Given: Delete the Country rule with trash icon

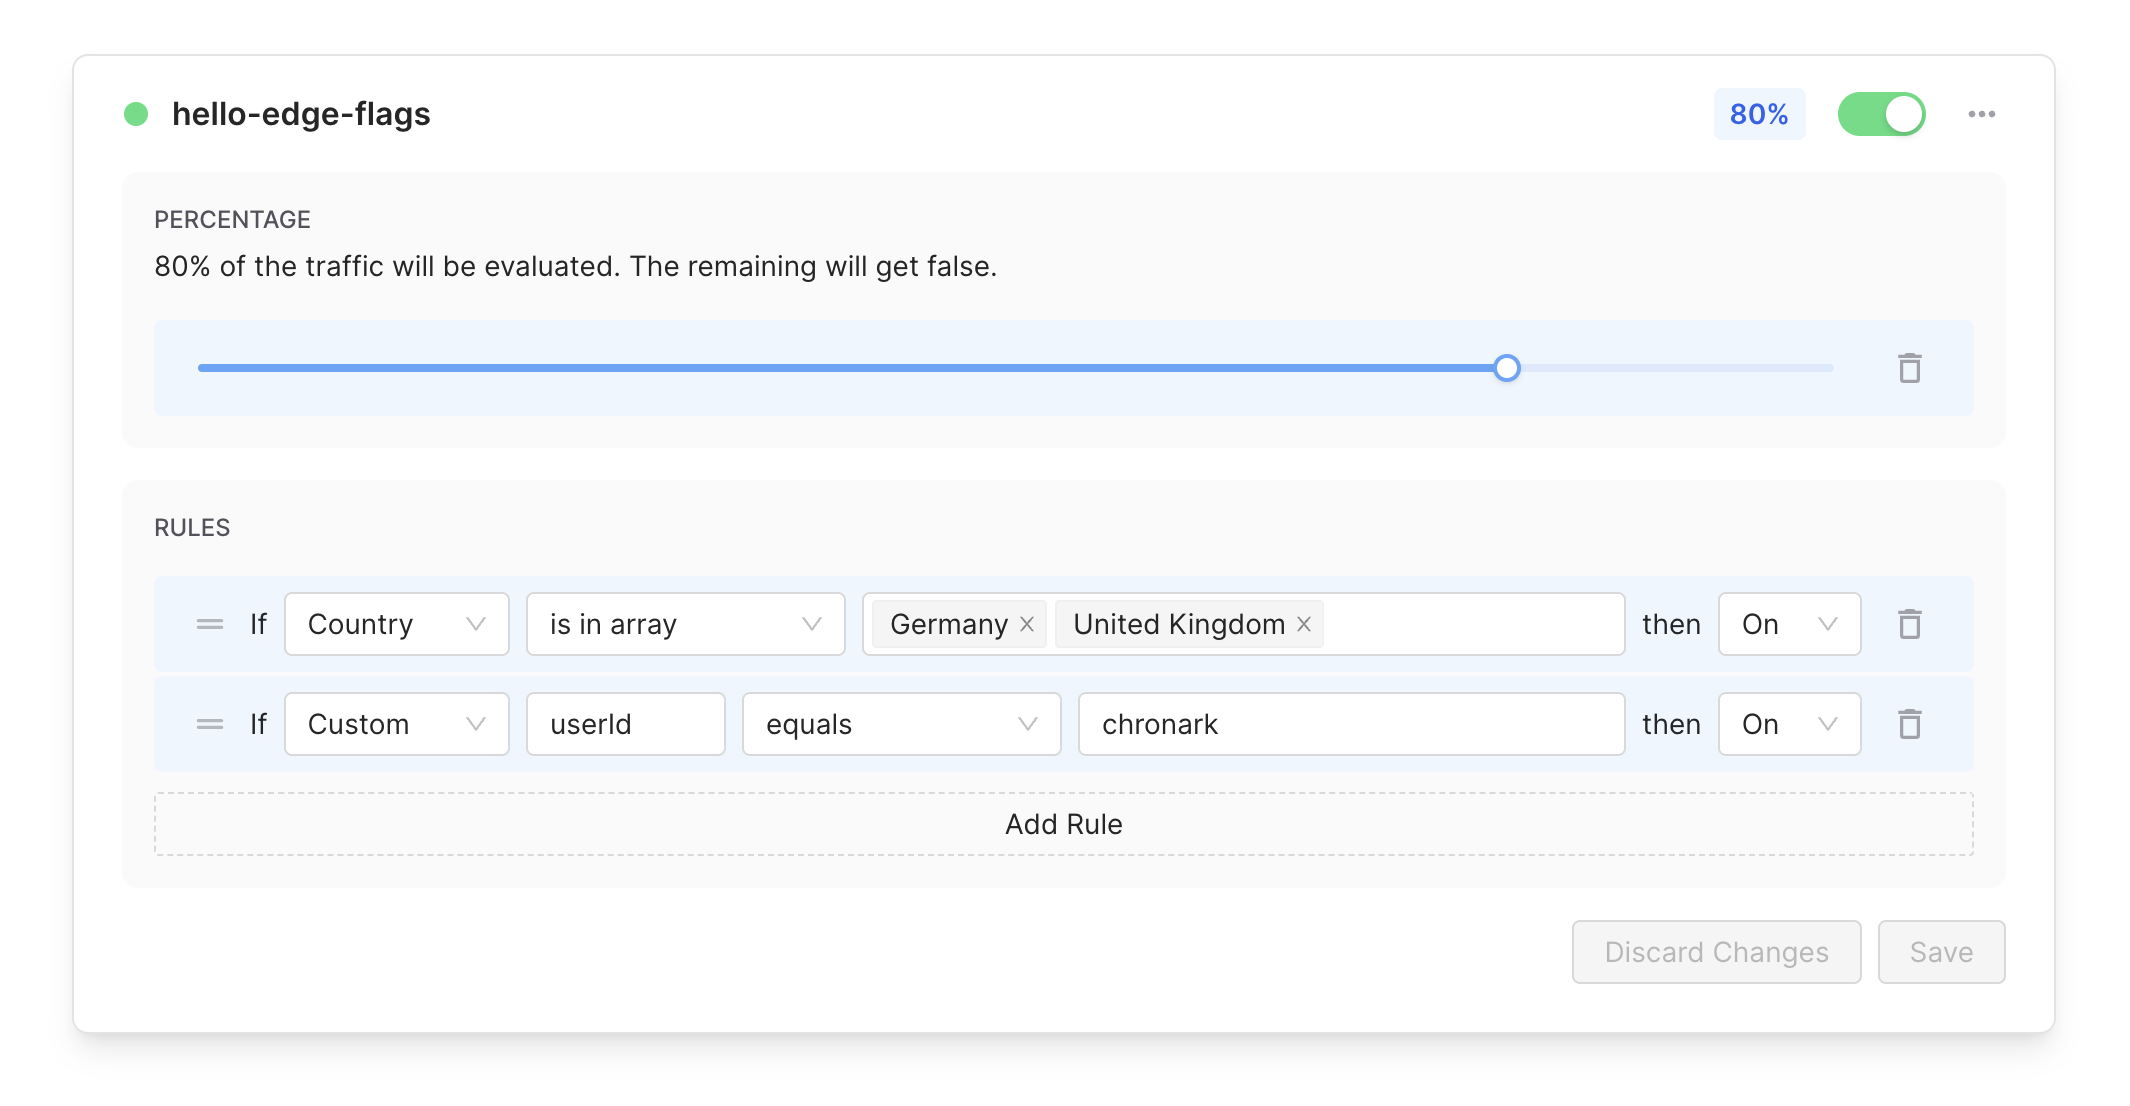Looking at the screenshot, I should tap(1909, 624).
